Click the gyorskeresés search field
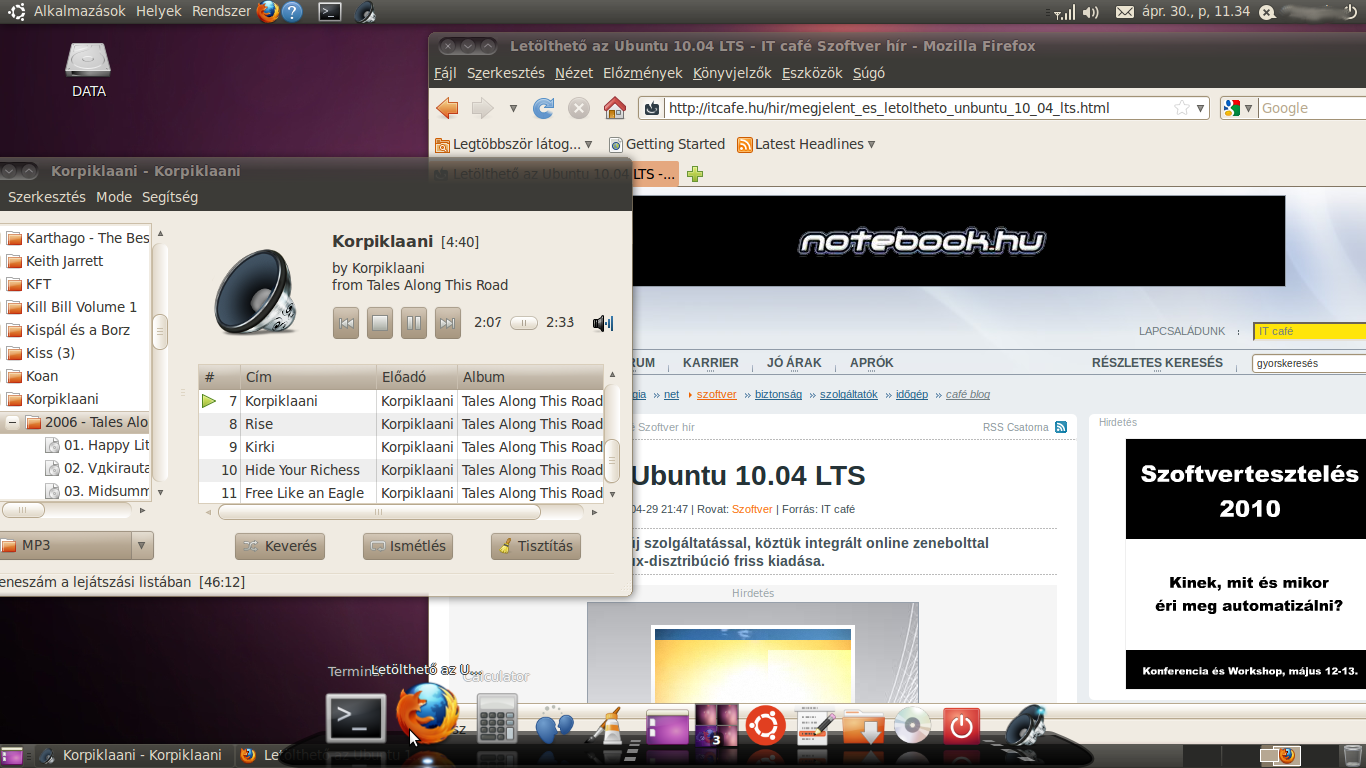 pyautogui.click(x=1309, y=363)
